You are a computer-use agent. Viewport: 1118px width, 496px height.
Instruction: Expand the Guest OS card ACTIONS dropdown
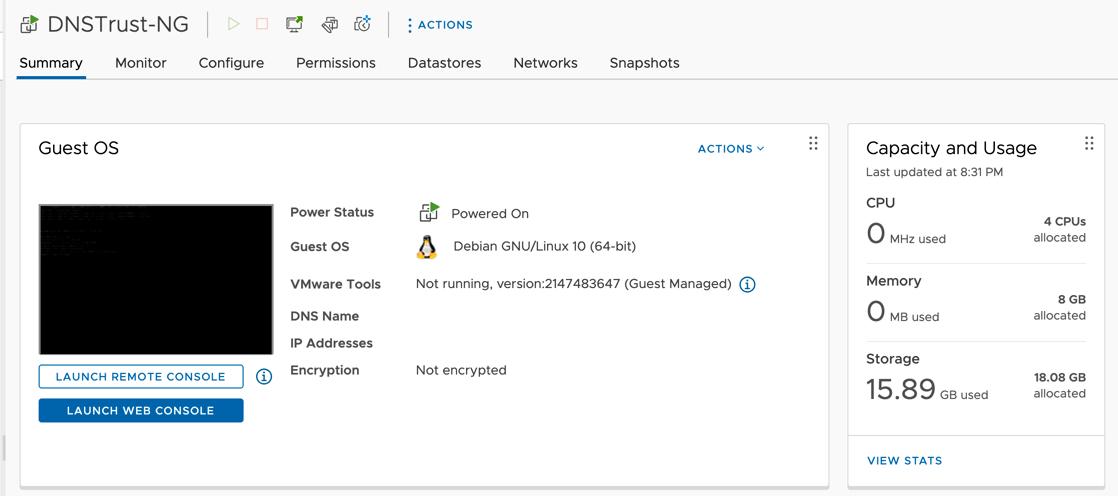click(730, 149)
